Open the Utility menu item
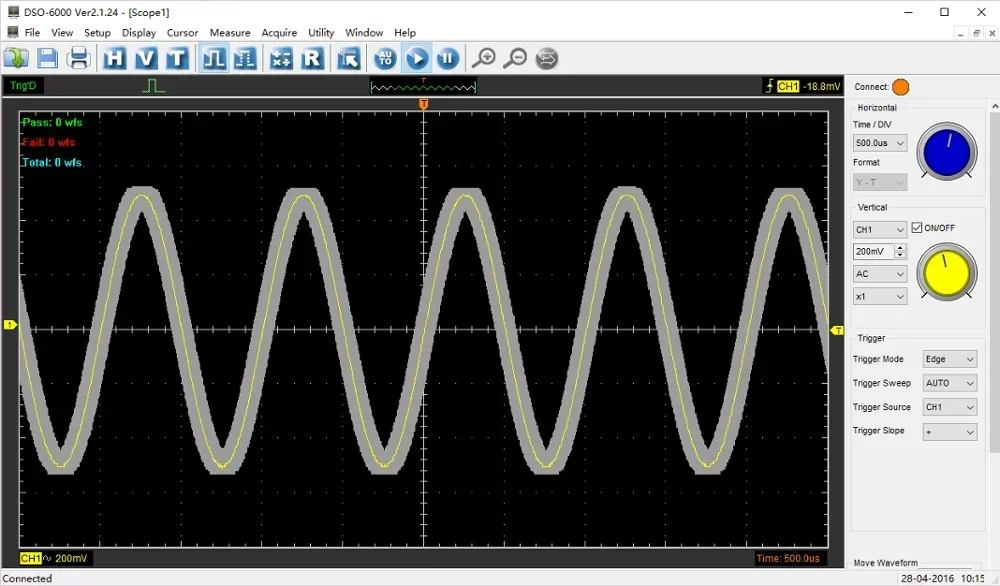 pyautogui.click(x=321, y=32)
